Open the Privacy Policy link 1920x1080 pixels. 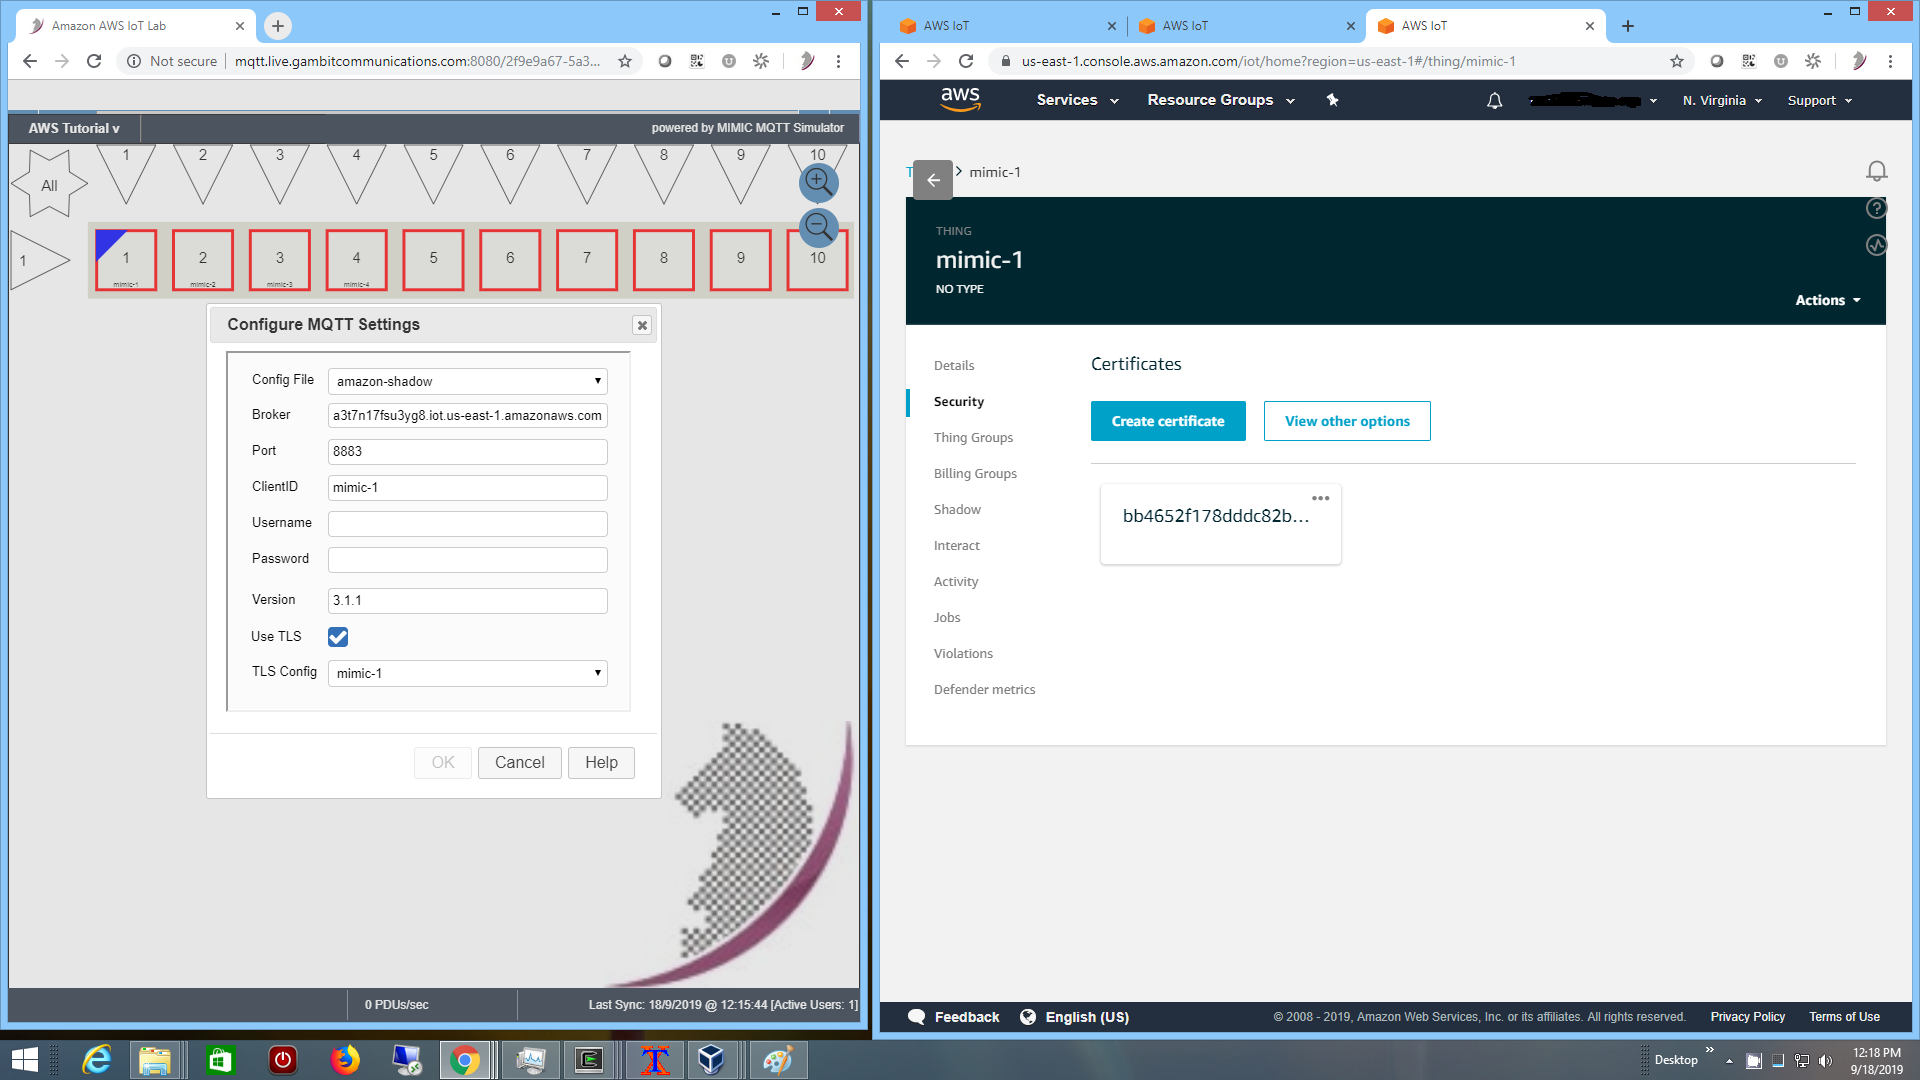[x=1747, y=1017]
